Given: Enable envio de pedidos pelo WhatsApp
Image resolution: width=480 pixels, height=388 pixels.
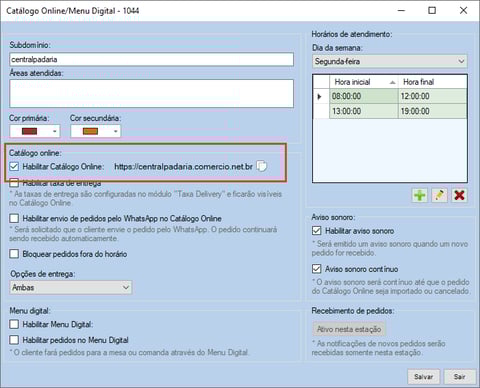Looking at the screenshot, I should pyautogui.click(x=14, y=218).
